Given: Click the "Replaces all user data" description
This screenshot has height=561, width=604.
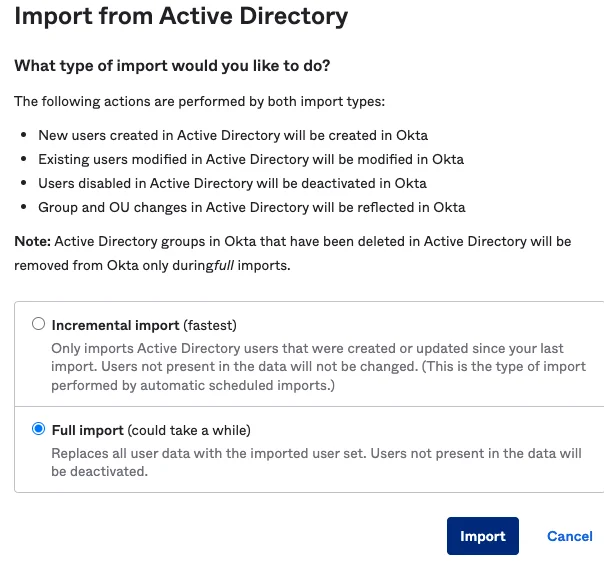Looking at the screenshot, I should [316, 462].
